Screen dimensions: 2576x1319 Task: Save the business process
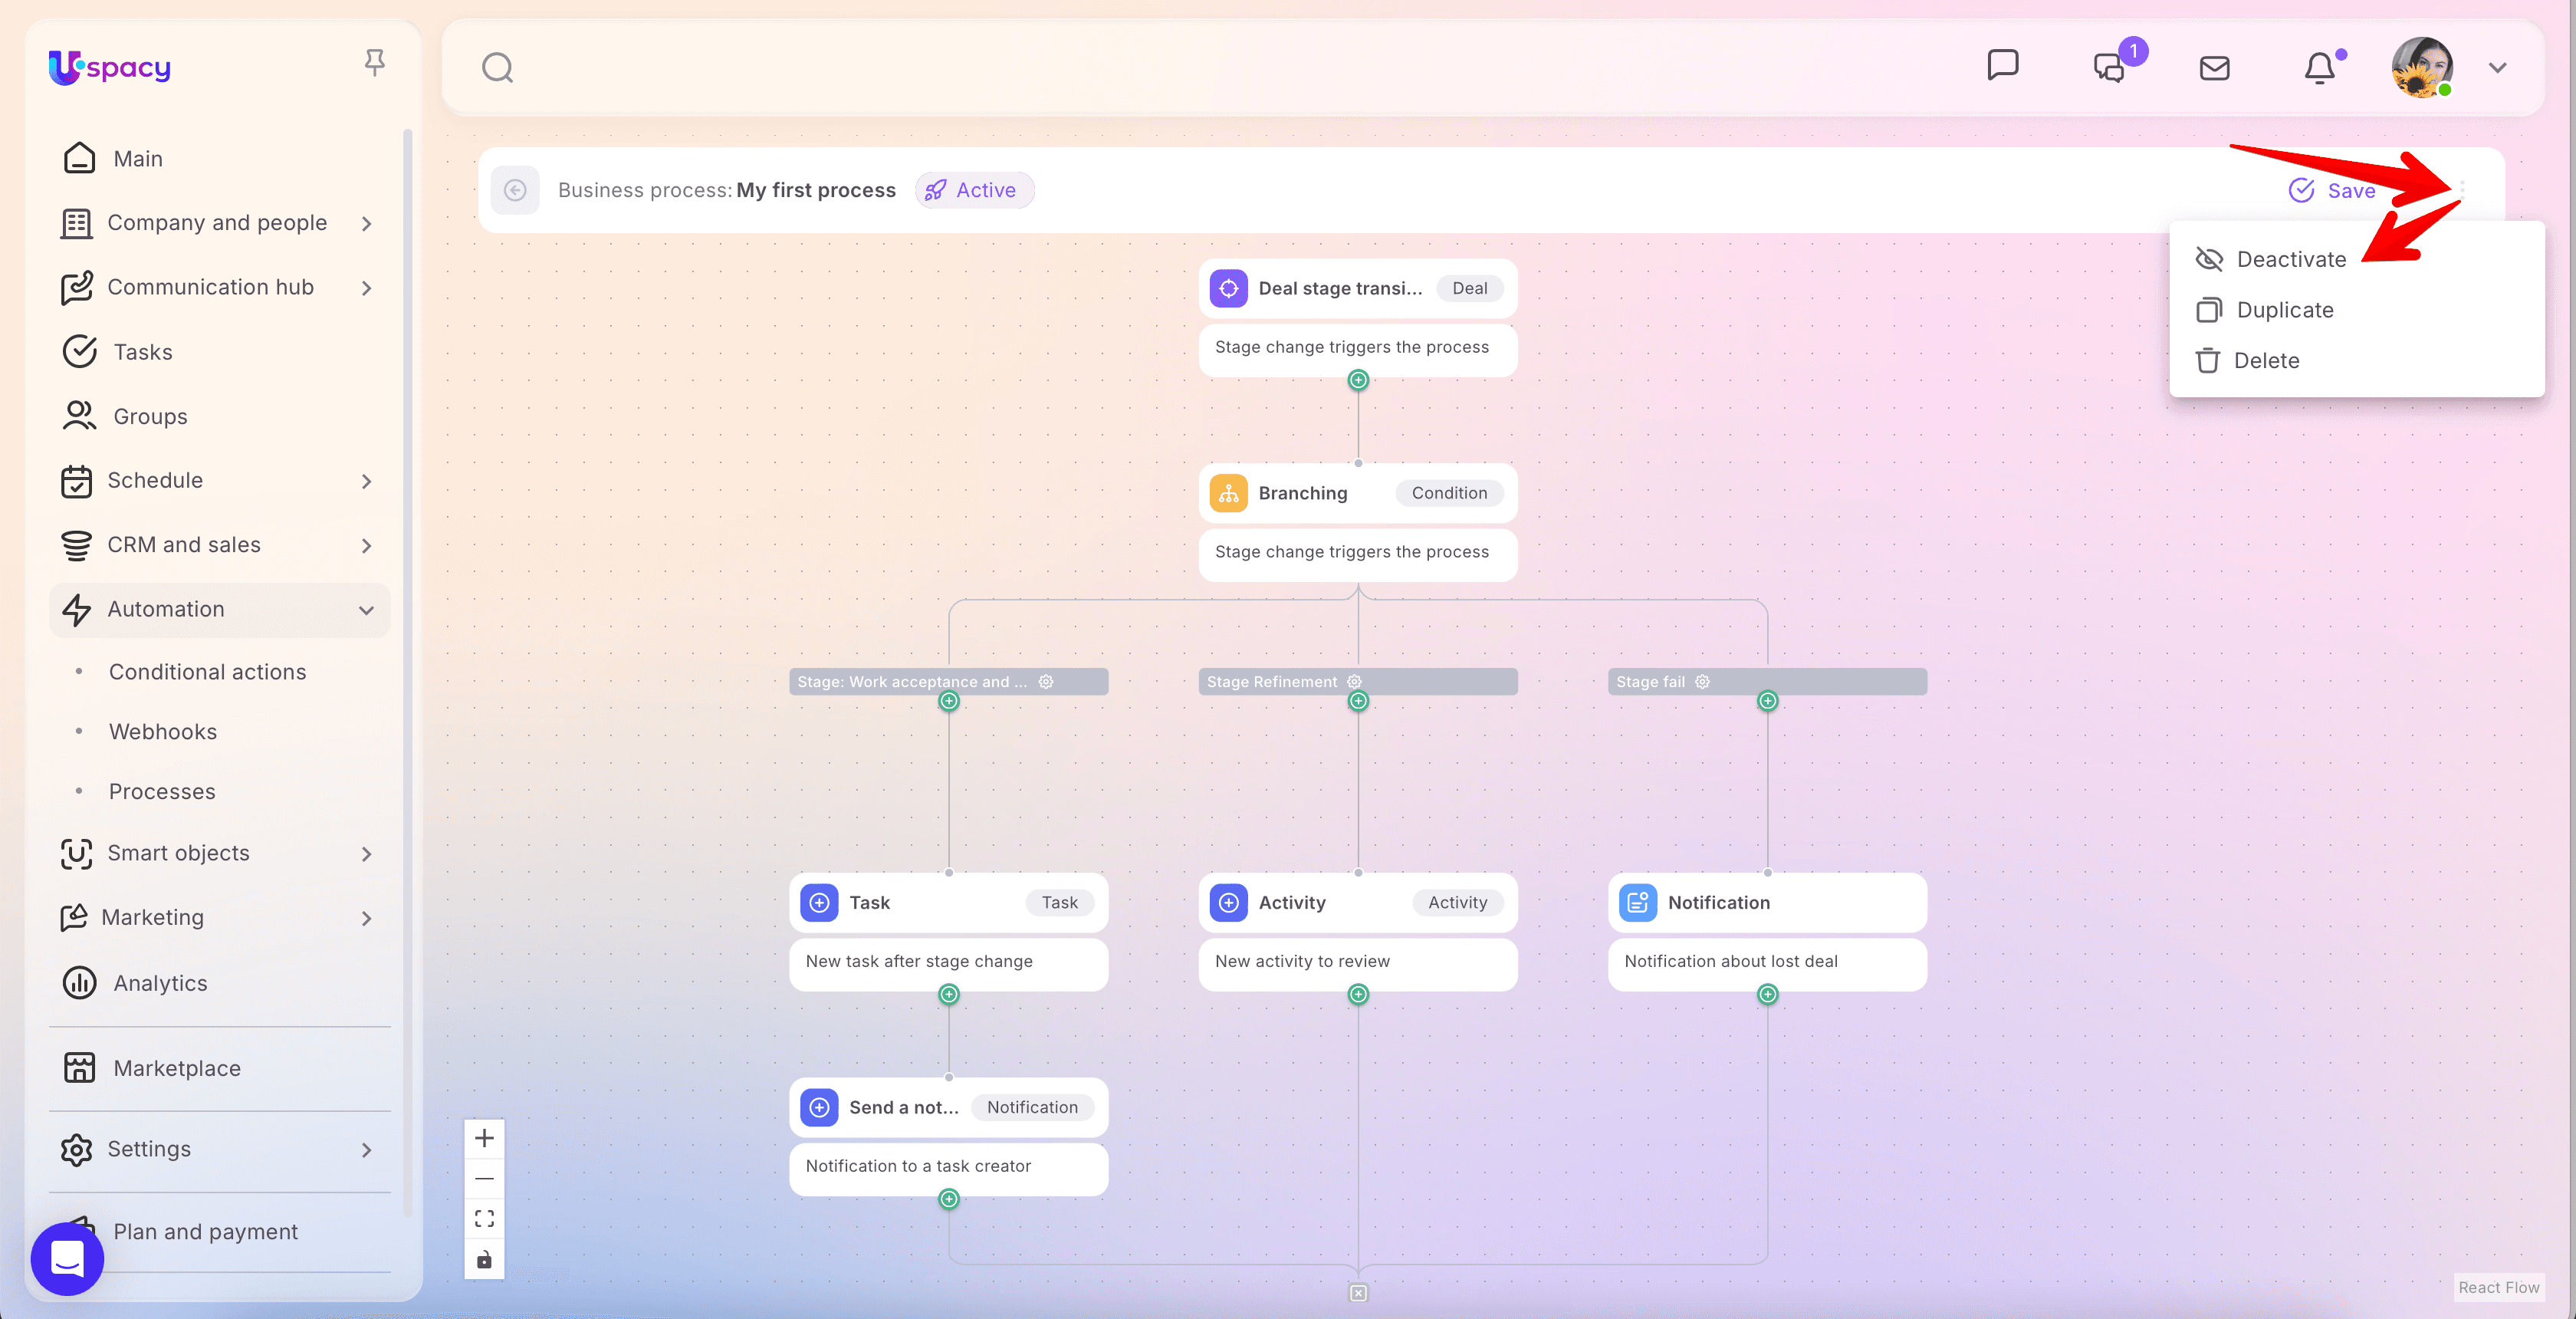coord(2332,190)
